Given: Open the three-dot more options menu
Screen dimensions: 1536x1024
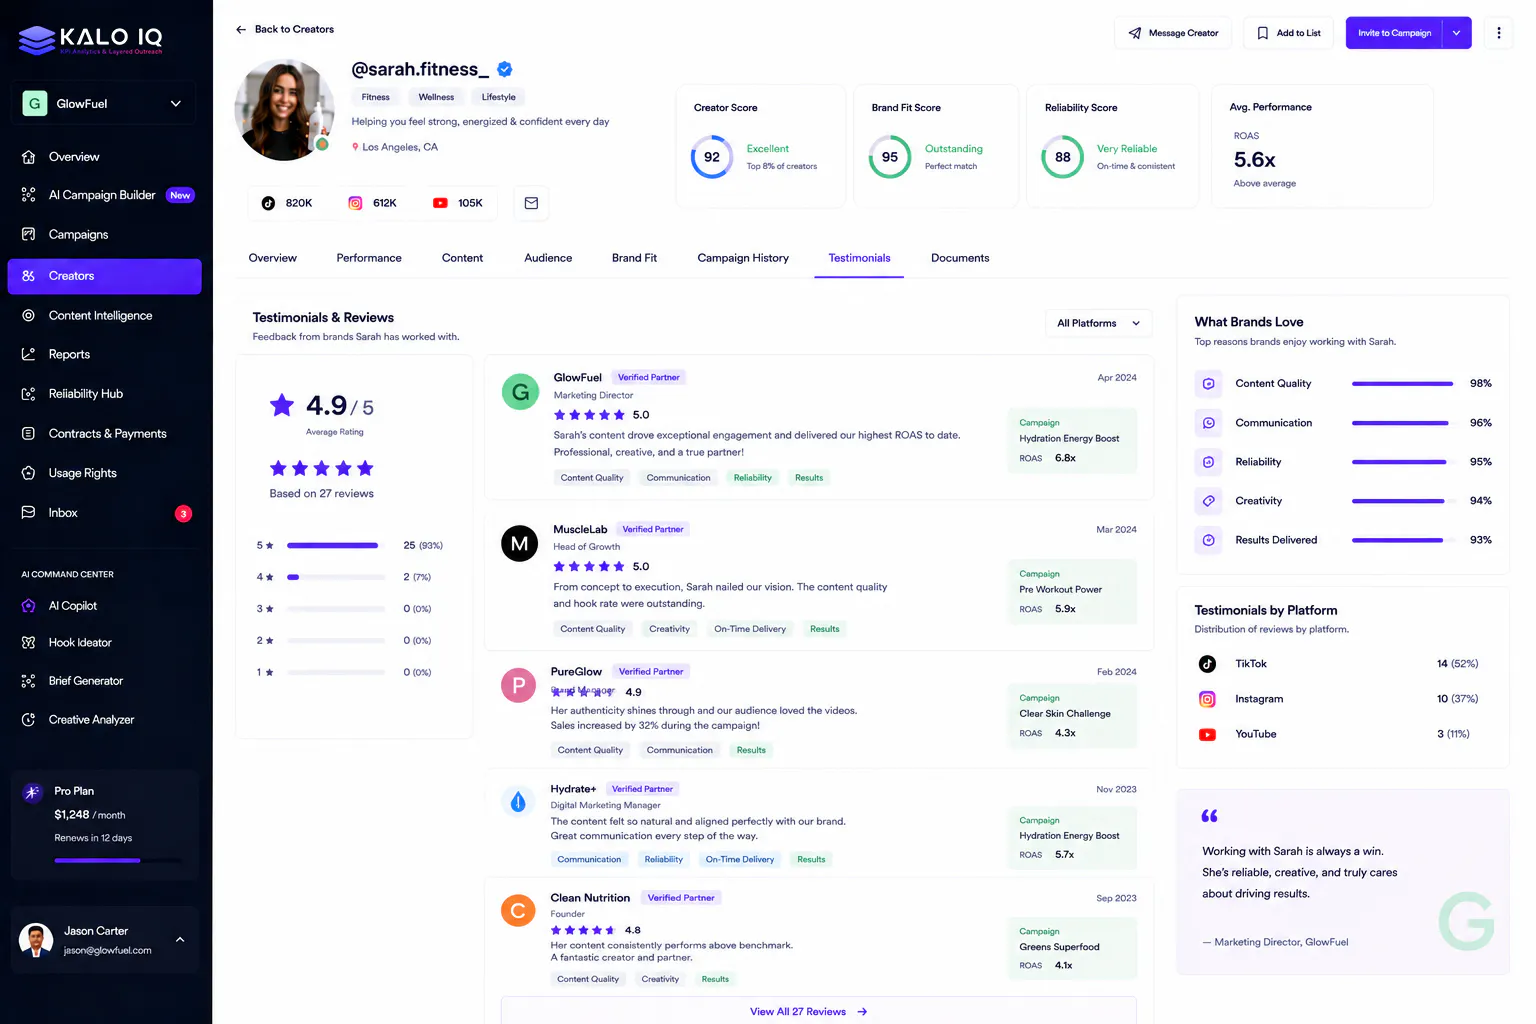Looking at the screenshot, I should click(1498, 33).
